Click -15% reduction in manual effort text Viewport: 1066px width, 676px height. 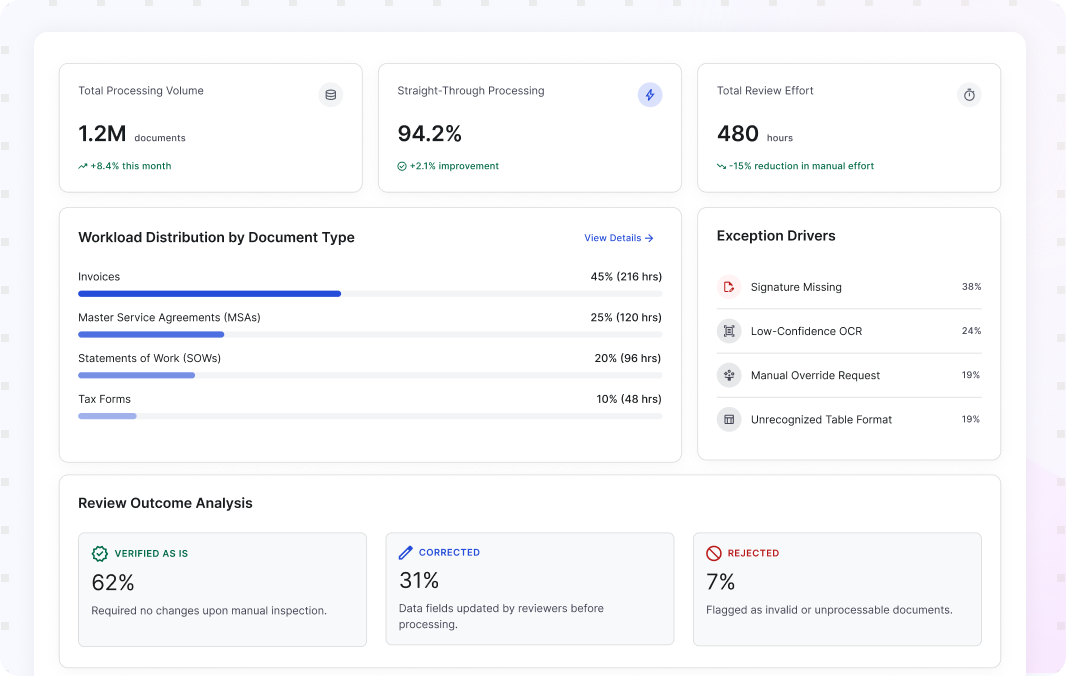coord(802,166)
